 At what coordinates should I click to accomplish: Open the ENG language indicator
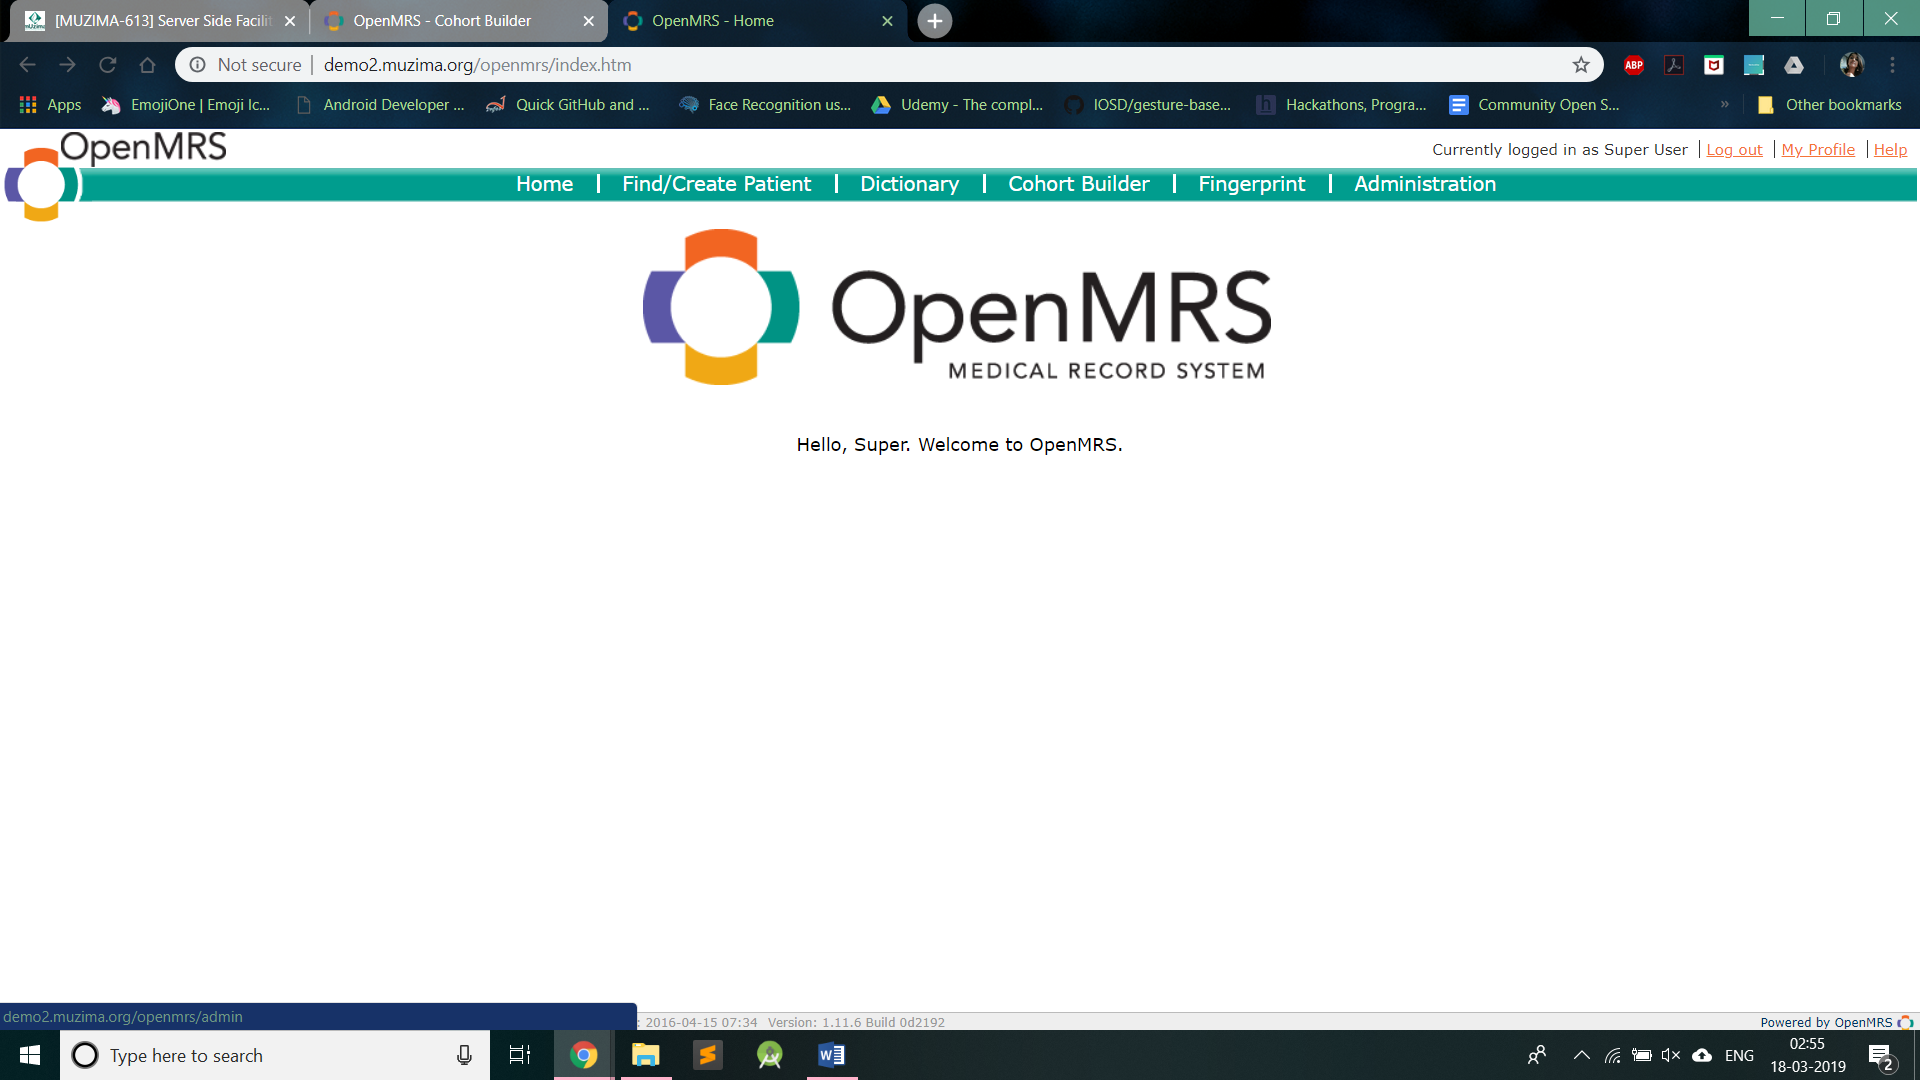(x=1739, y=1055)
